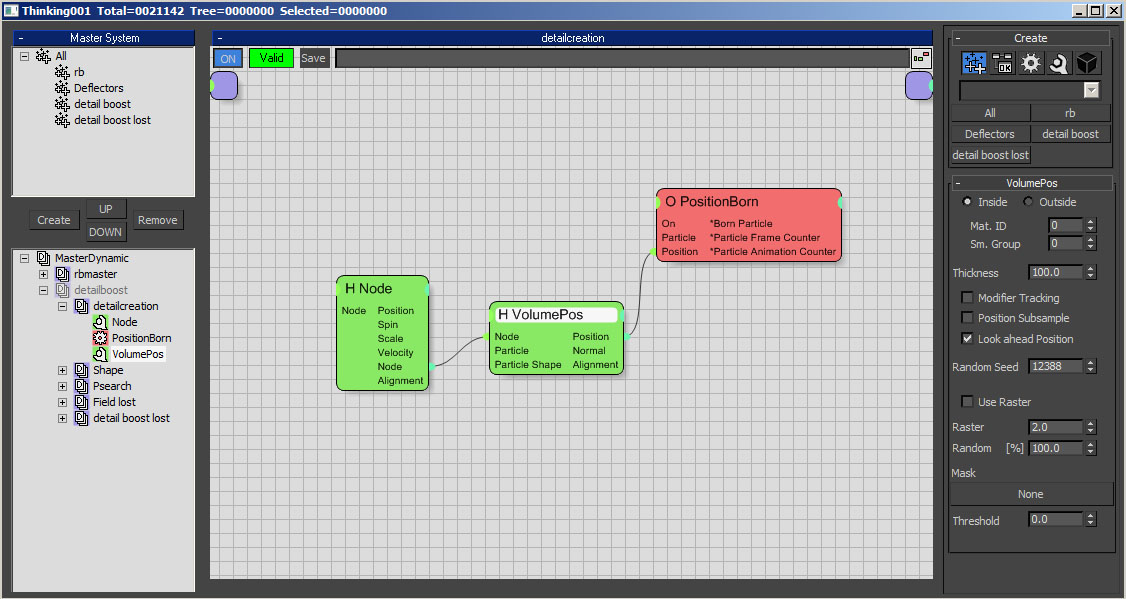Uncheck Look ahead Position
1126x599 pixels.
click(967, 338)
